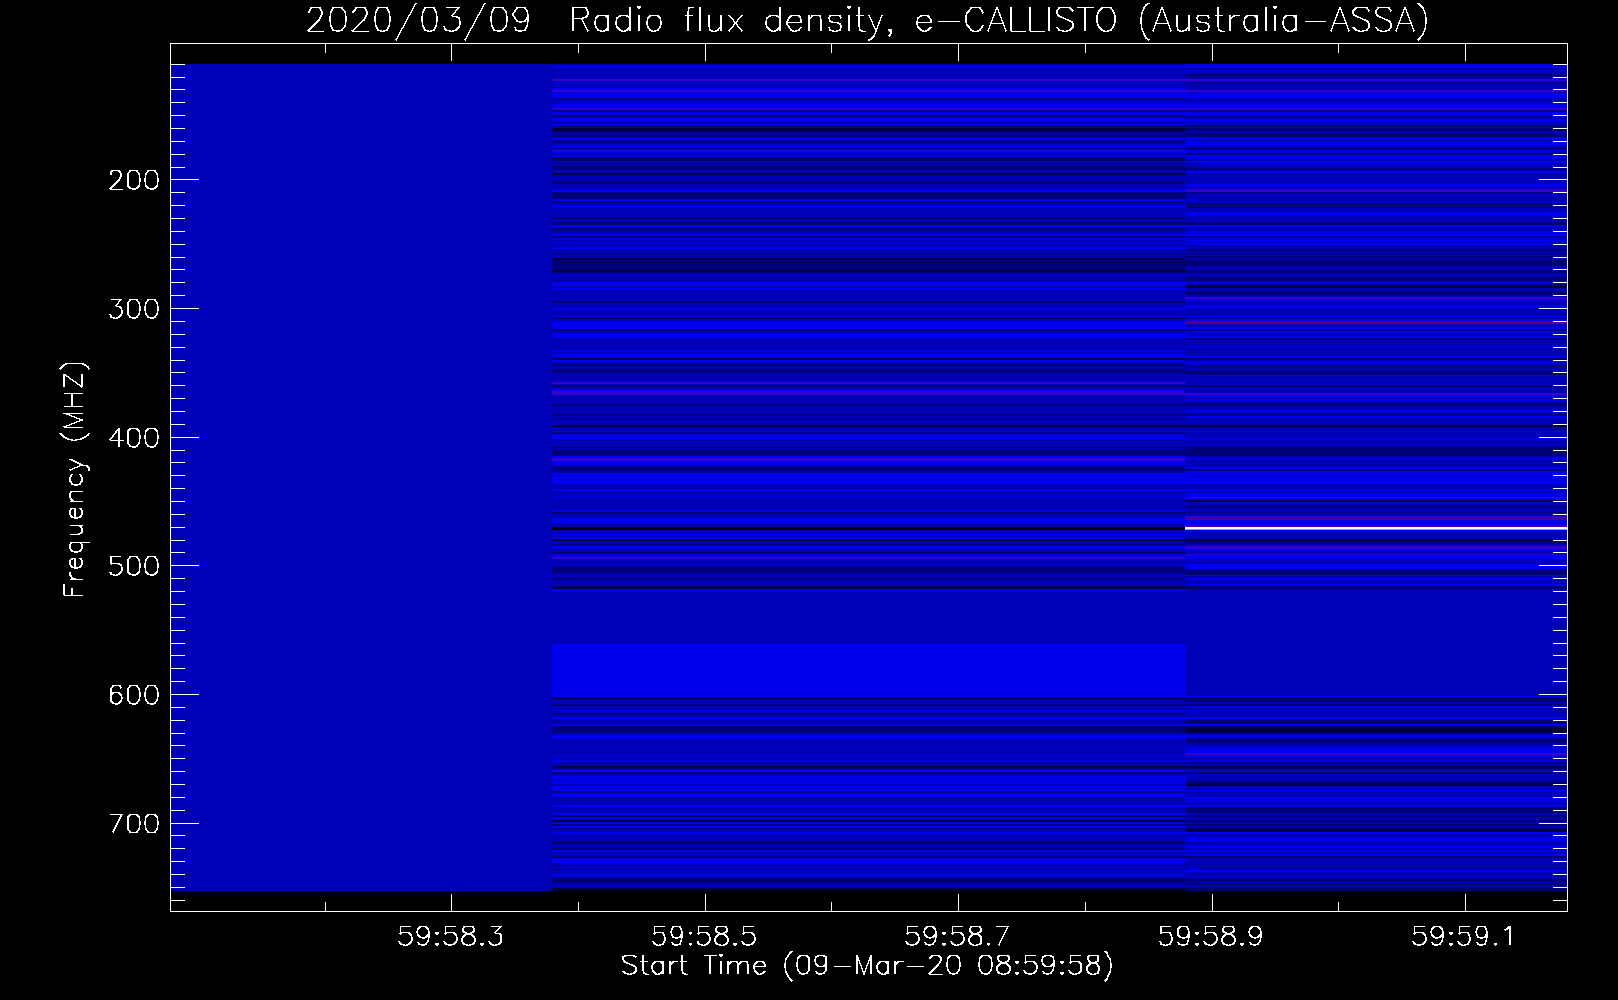Click the 700 frequency tick label

(x=133, y=824)
